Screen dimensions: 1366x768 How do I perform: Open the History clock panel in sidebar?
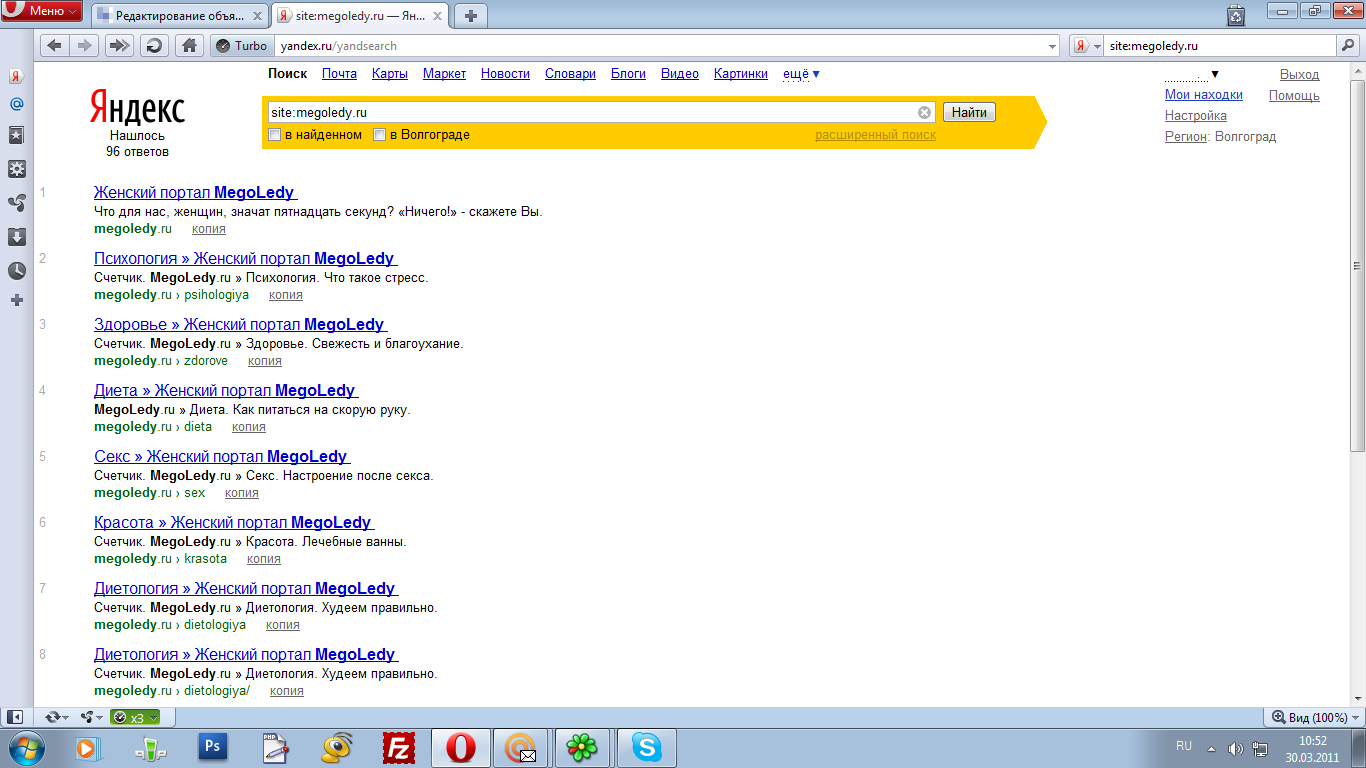(16, 270)
